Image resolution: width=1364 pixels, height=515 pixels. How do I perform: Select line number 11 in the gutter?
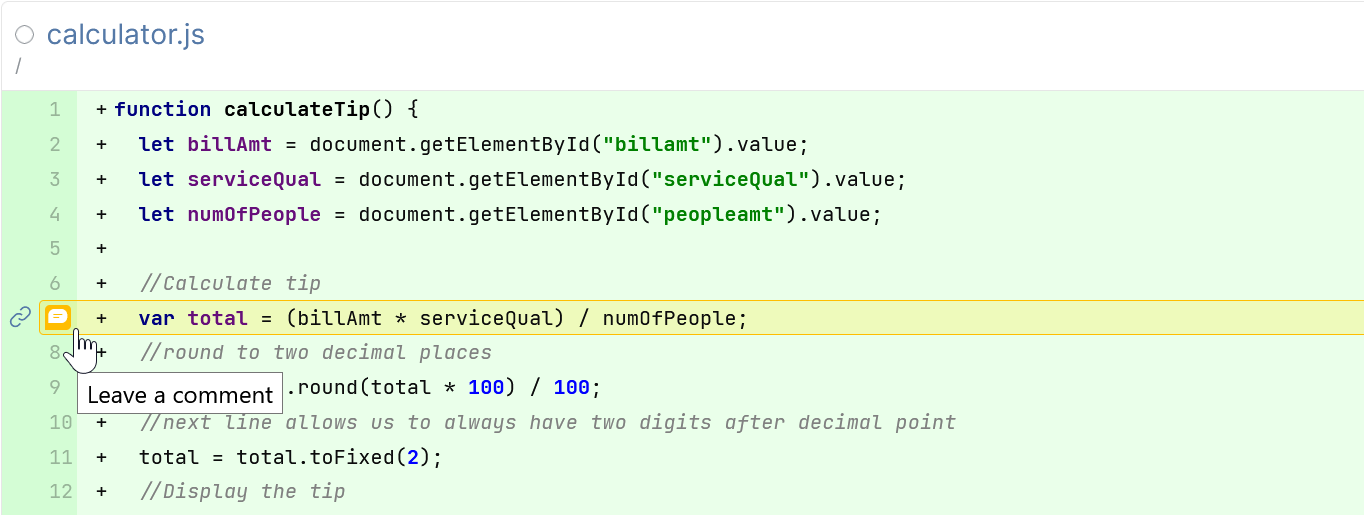62,457
